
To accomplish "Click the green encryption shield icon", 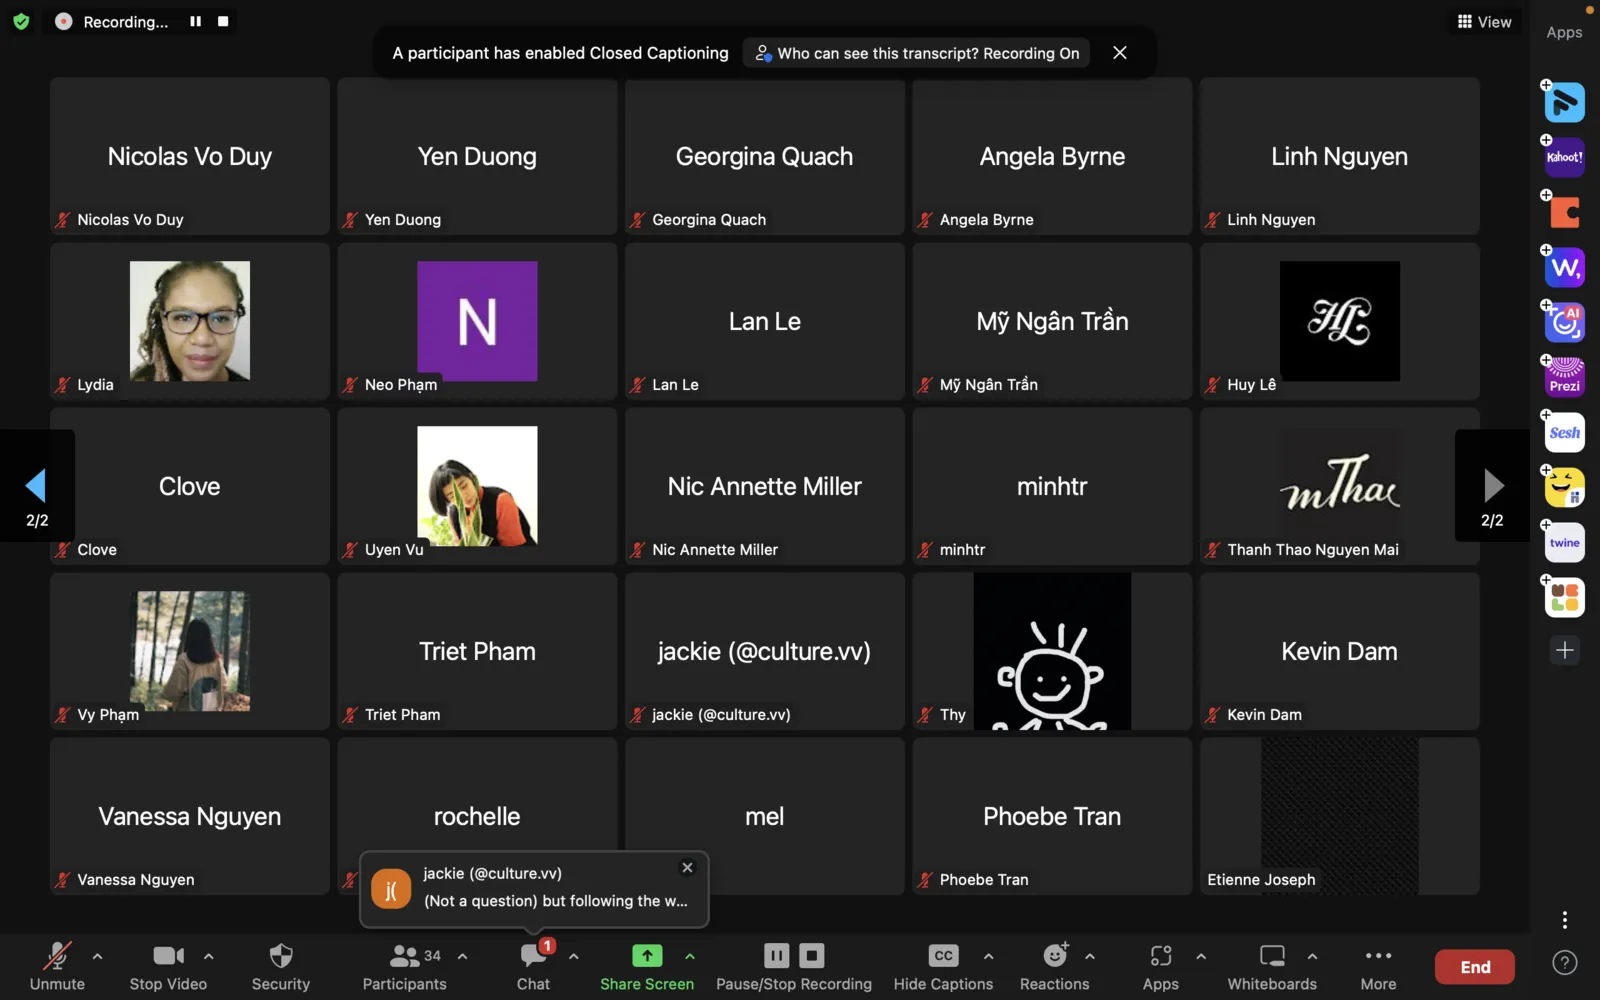I will pos(21,21).
